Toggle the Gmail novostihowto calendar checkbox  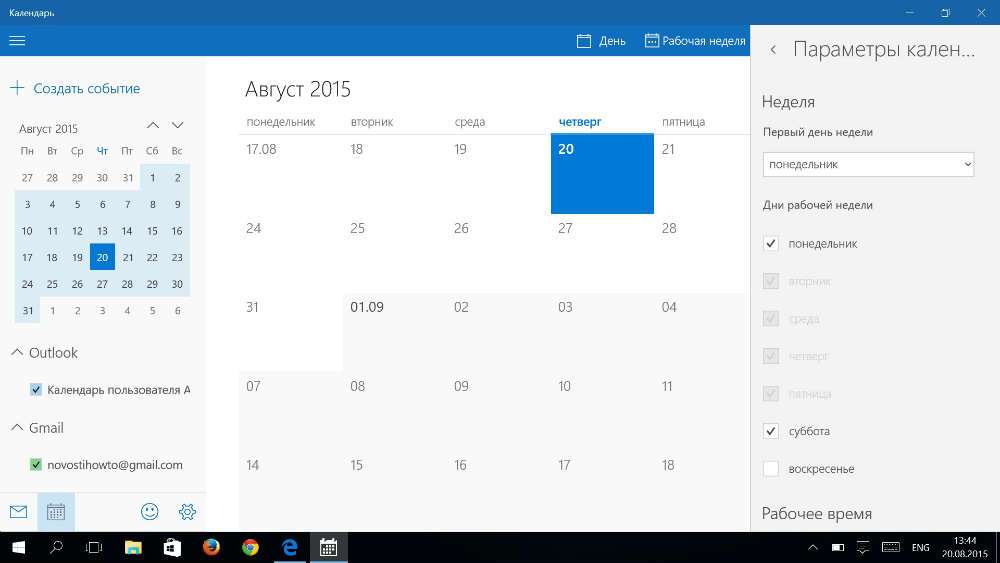(x=36, y=465)
